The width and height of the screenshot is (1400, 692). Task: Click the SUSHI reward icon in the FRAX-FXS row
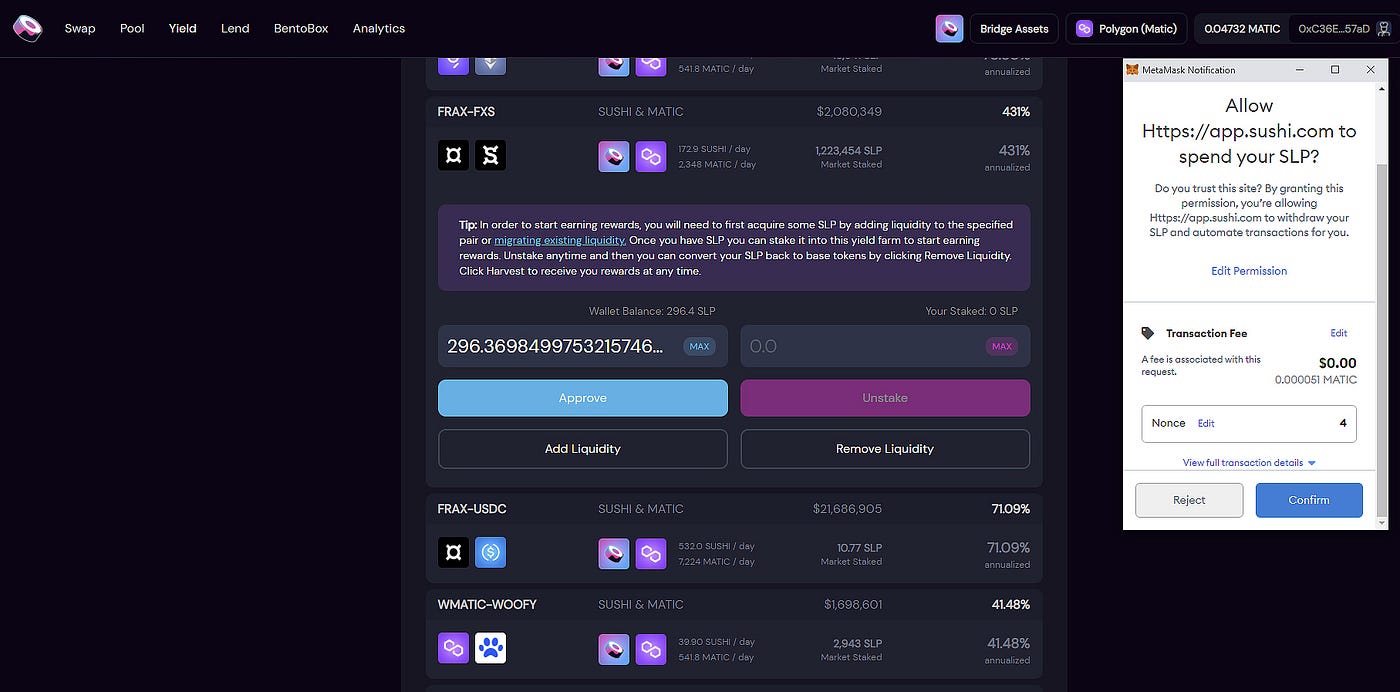tap(614, 156)
